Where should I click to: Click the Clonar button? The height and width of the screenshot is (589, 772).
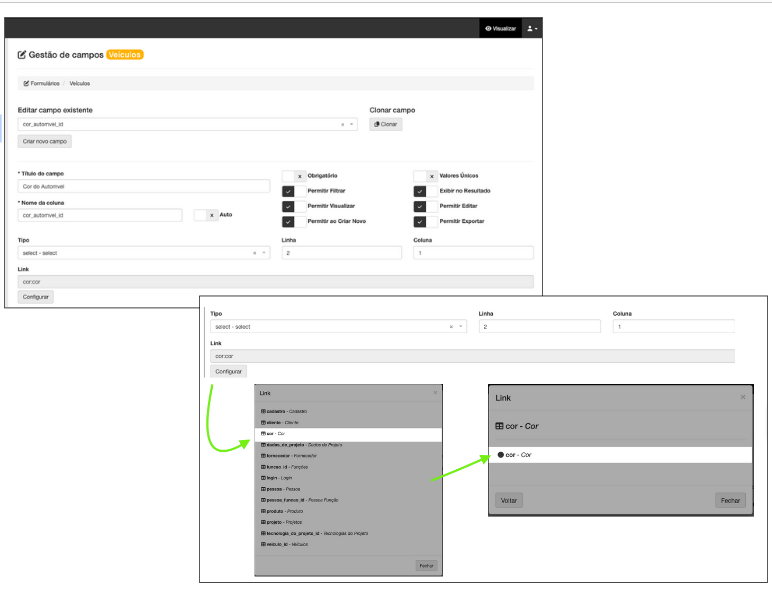coord(386,124)
